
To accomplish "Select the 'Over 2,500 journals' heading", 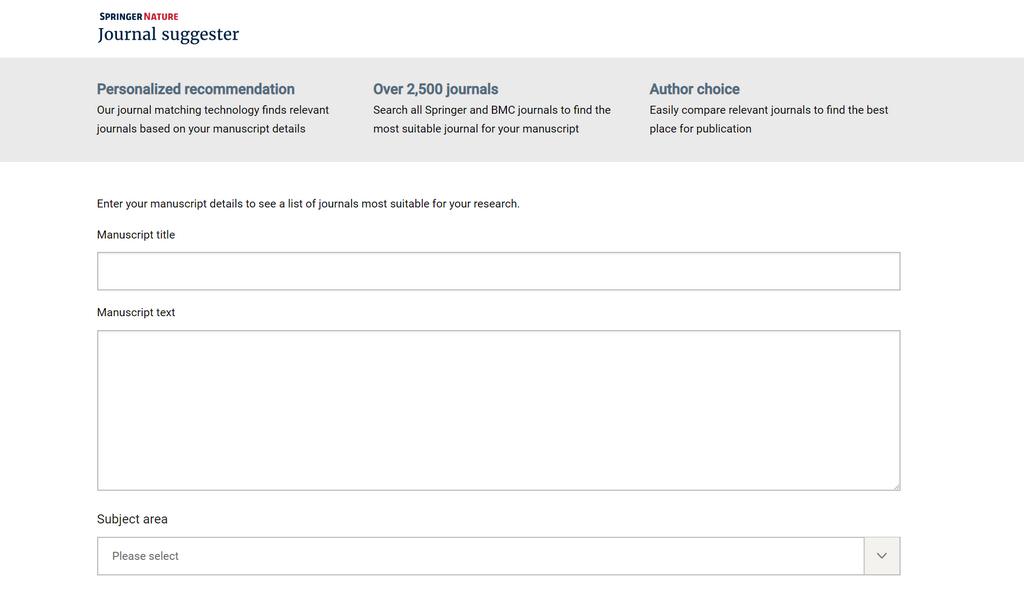I will click(435, 89).
